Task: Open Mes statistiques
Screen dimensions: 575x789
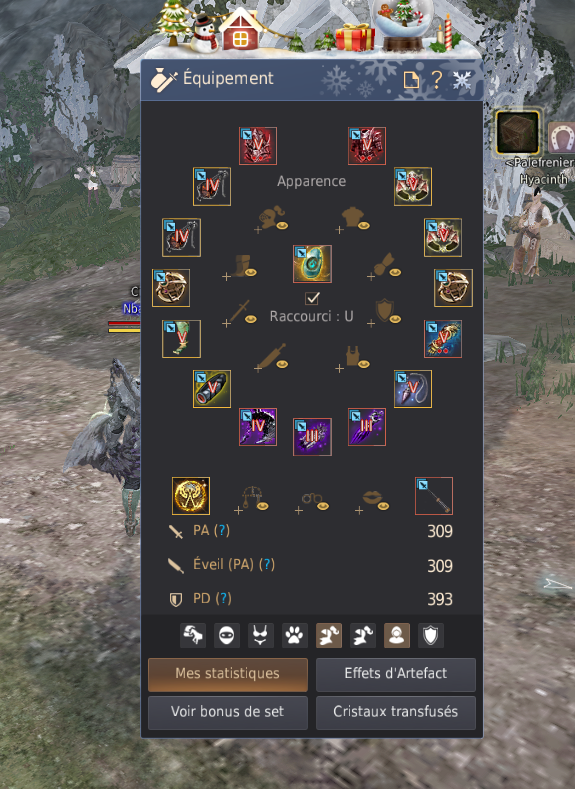Action: 228,674
